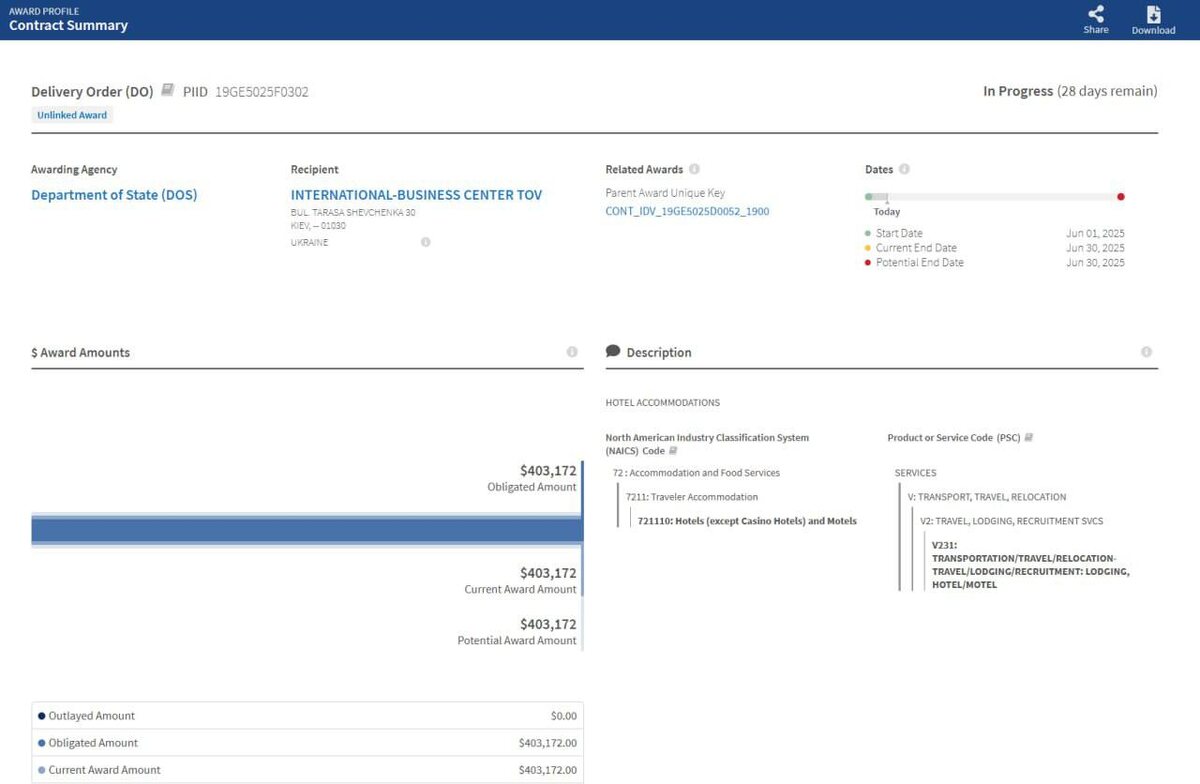Select SERVICES in the PSC hierarchy
Screen dimensions: 1200x784
pyautogui.click(x=915, y=473)
